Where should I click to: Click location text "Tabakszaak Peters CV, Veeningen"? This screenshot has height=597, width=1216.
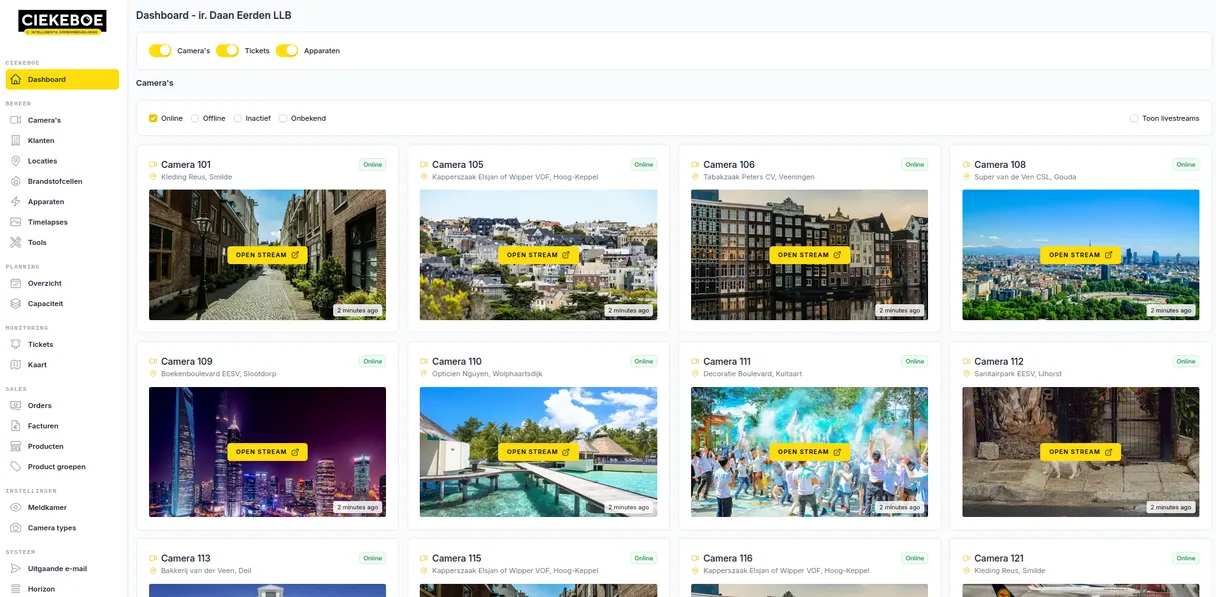click(x=758, y=177)
